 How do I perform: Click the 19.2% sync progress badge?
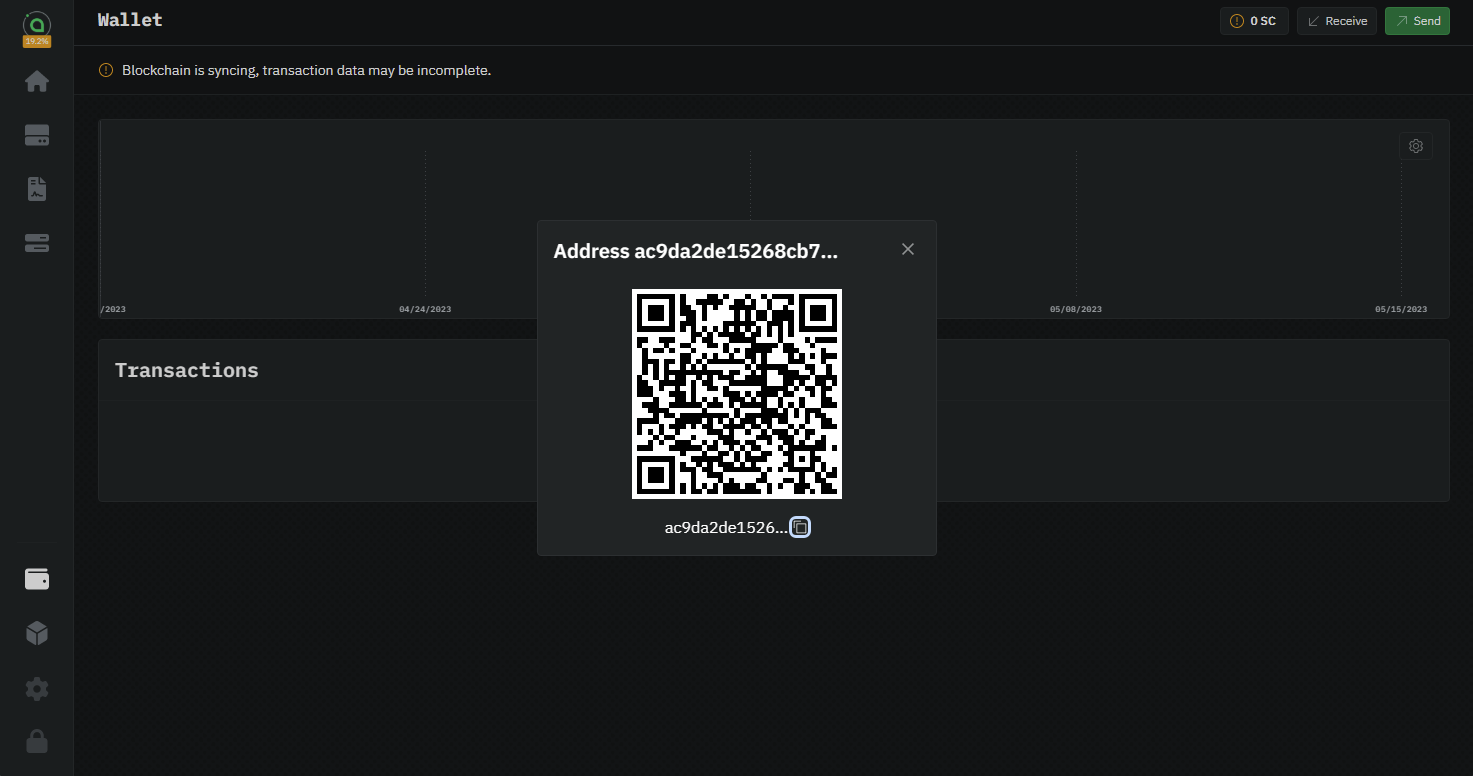click(x=37, y=41)
